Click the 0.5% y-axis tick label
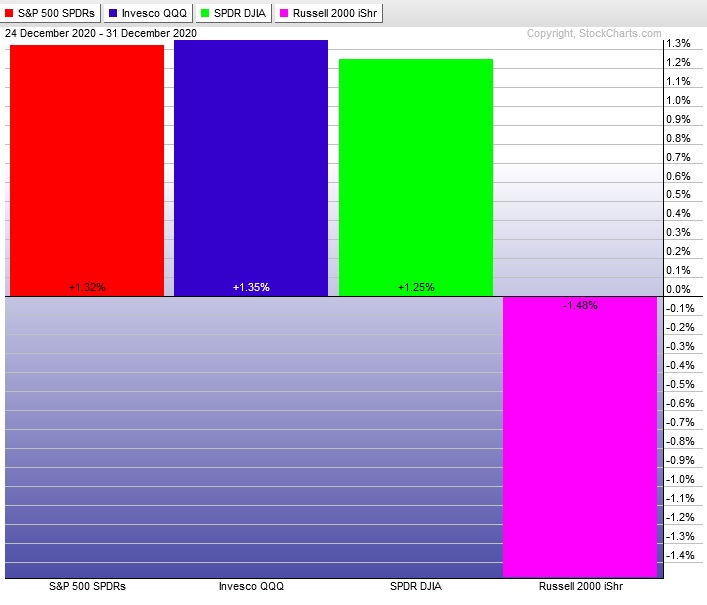 point(678,194)
